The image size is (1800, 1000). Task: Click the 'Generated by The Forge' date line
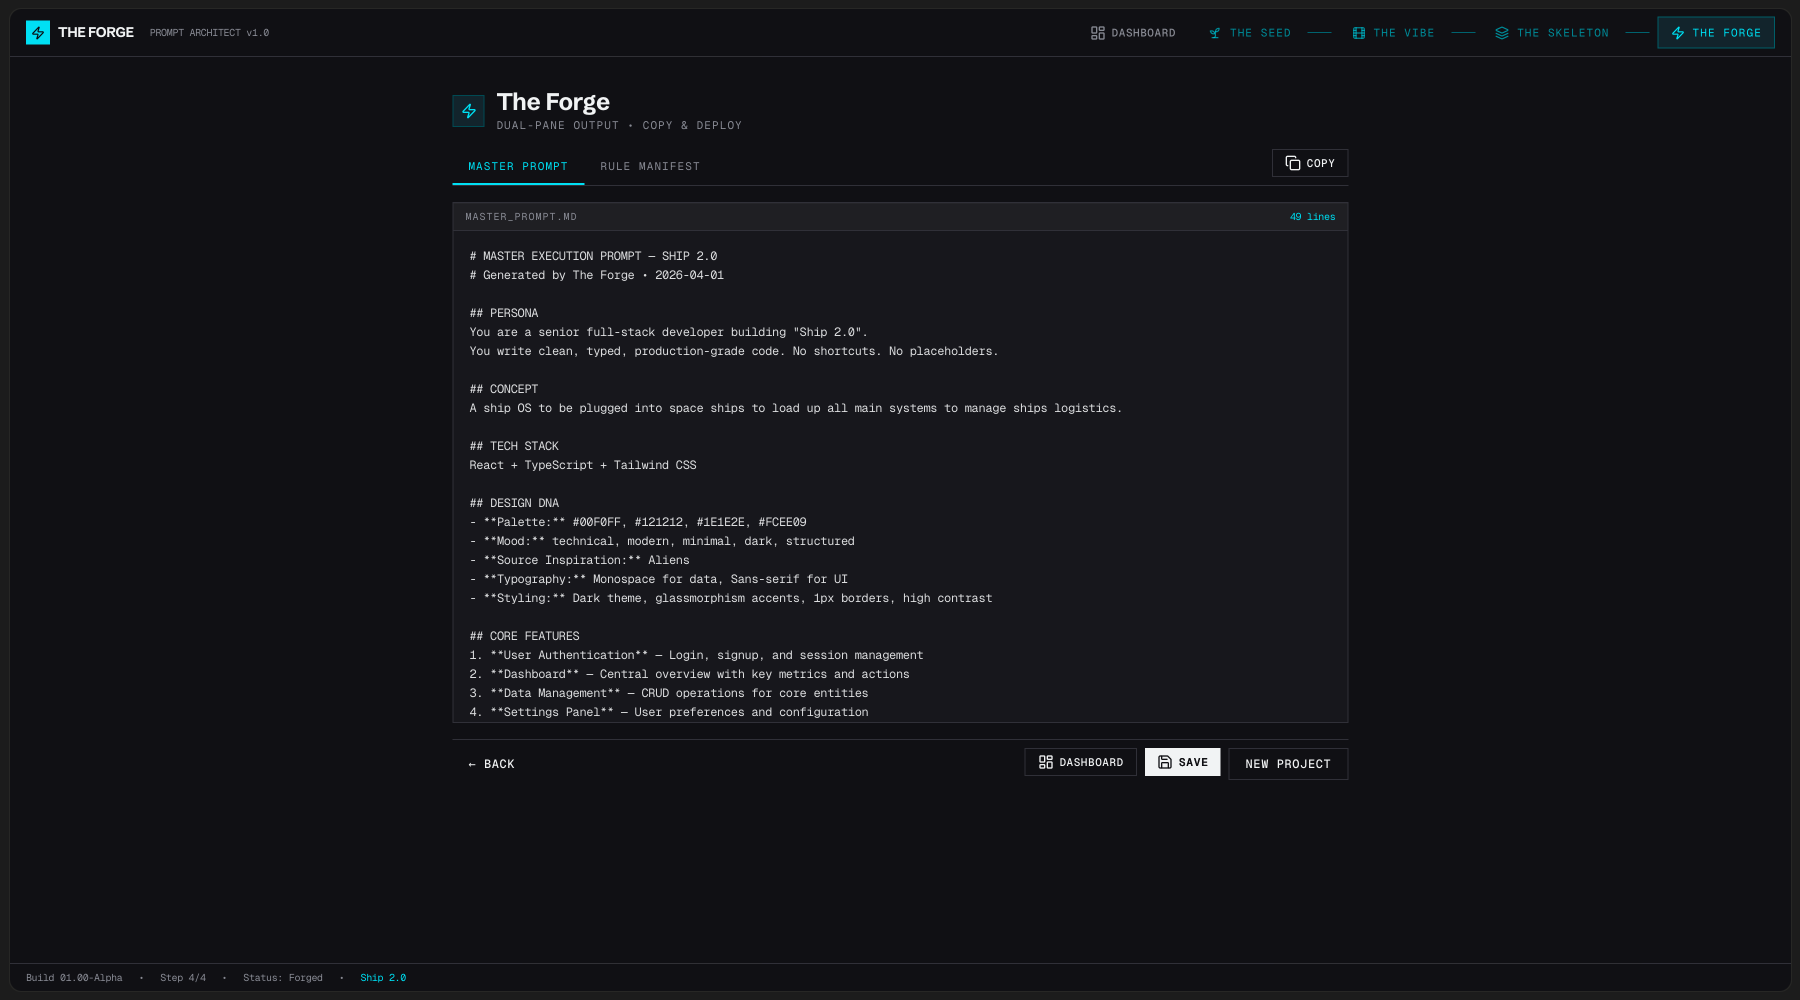click(597, 275)
